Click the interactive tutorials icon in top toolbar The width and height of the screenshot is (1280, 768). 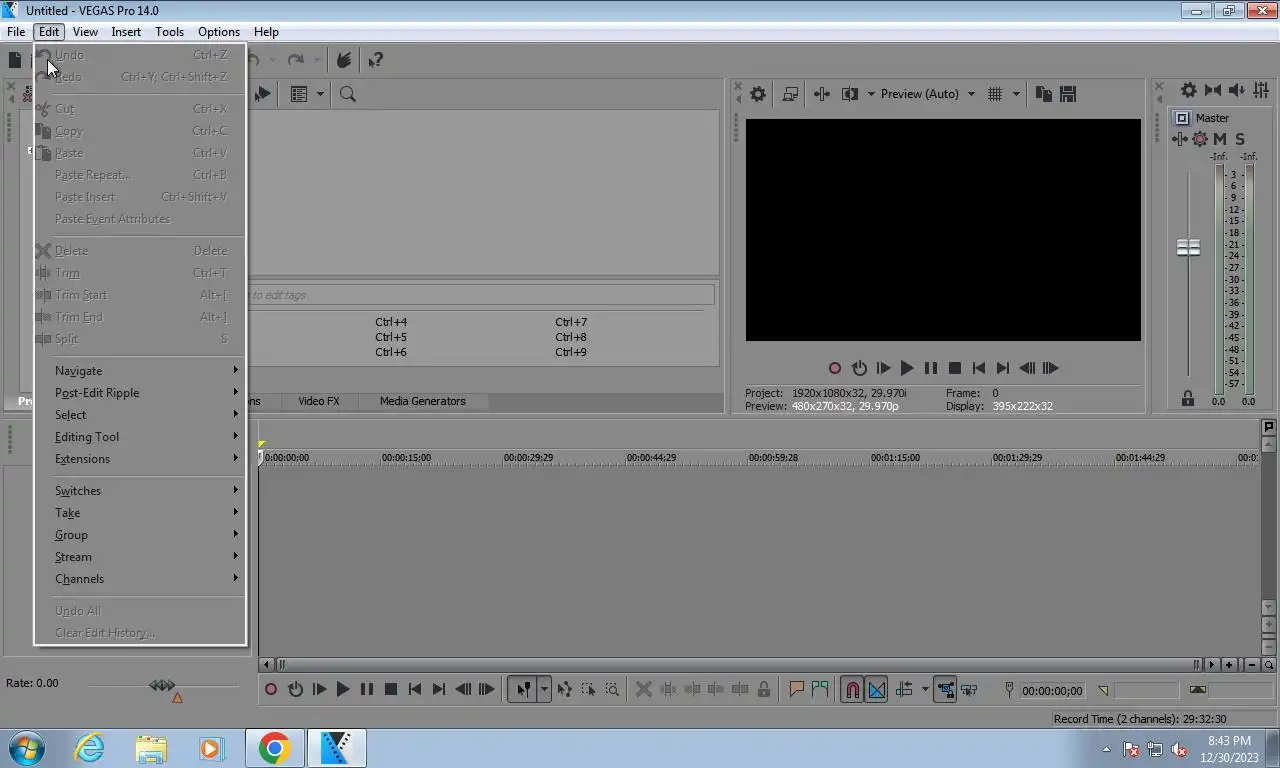344,60
